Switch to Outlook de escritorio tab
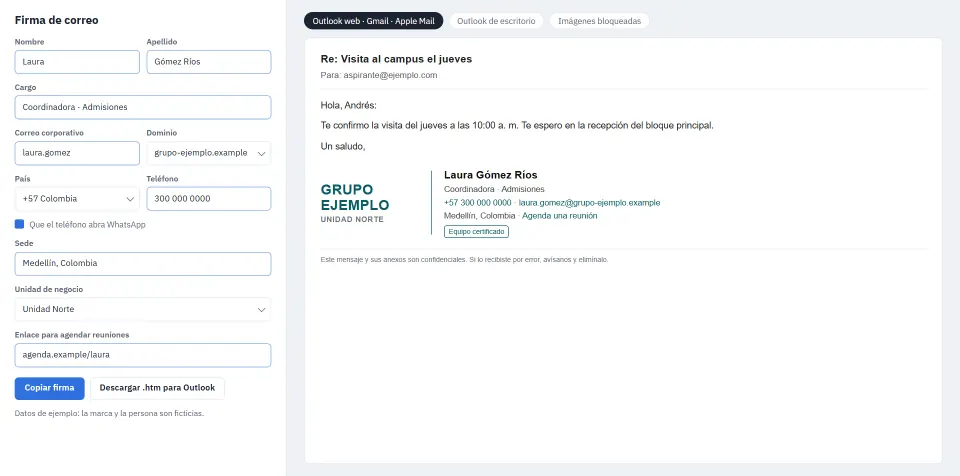 point(497,21)
